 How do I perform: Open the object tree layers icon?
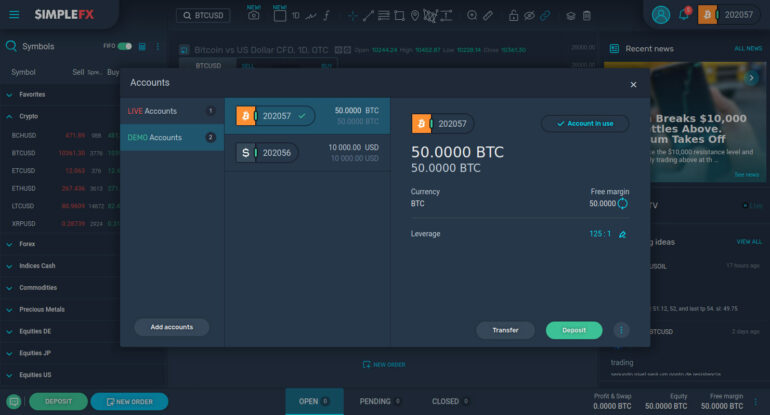click(x=571, y=16)
